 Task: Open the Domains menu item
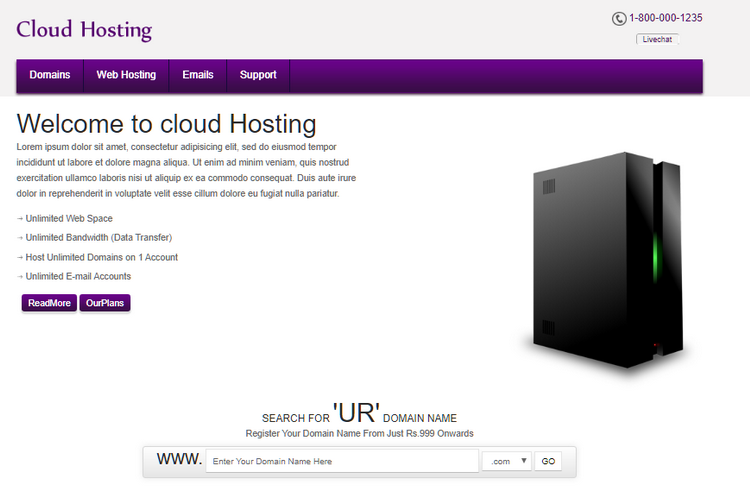click(50, 75)
